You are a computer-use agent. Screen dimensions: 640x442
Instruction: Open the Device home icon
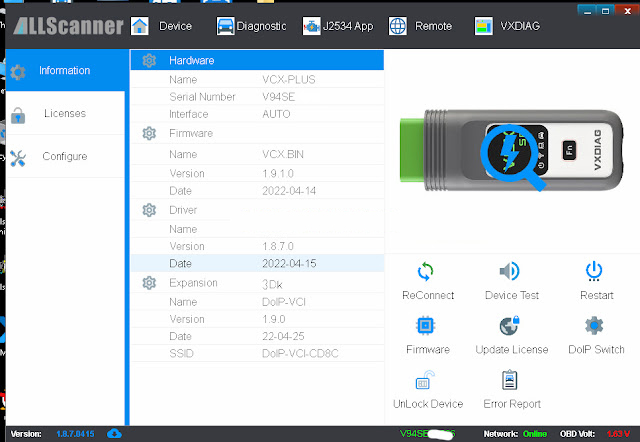140,26
